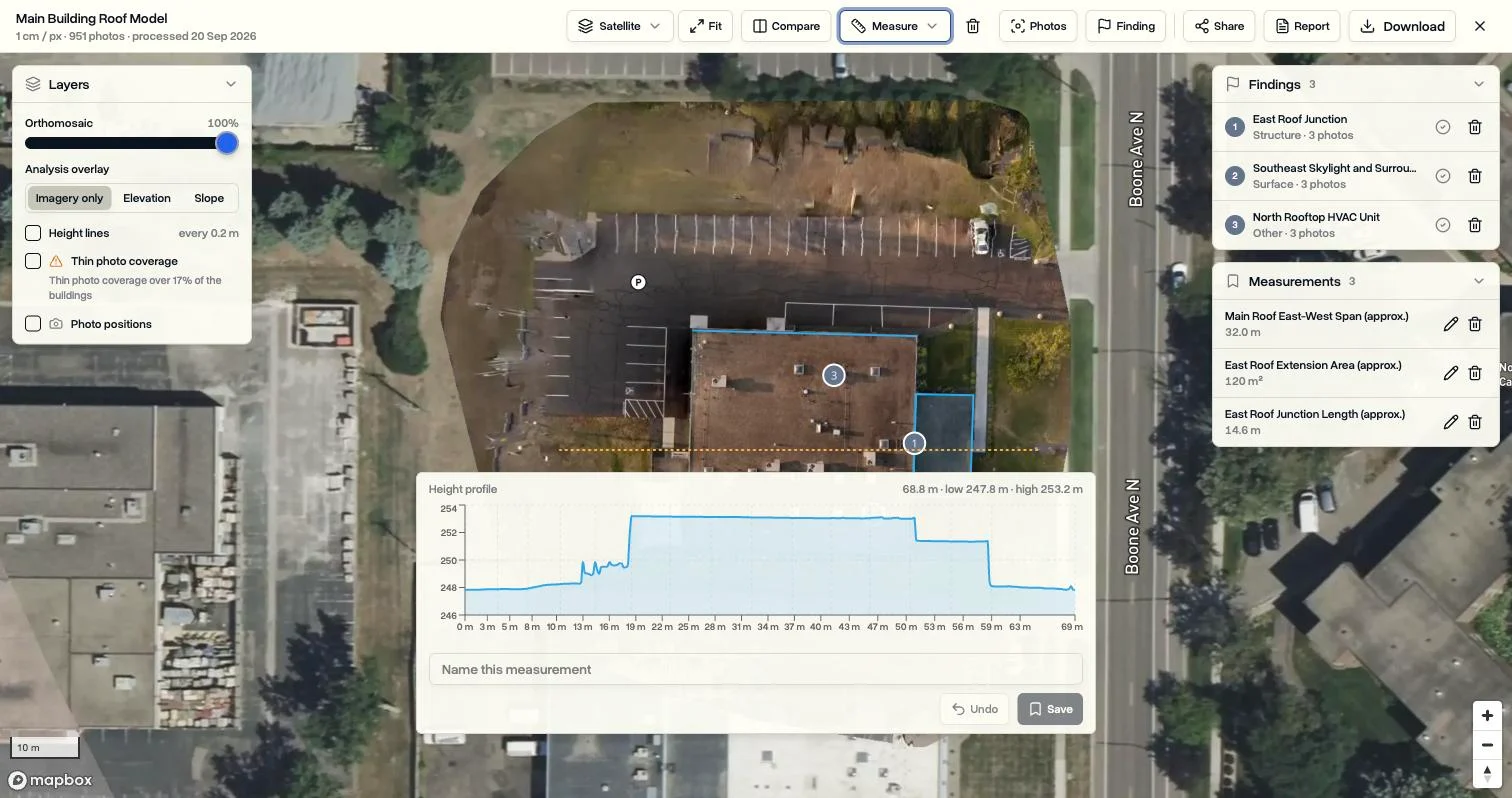Enable the Thin photo coverage checkbox
1512x798 pixels.
coord(33,261)
